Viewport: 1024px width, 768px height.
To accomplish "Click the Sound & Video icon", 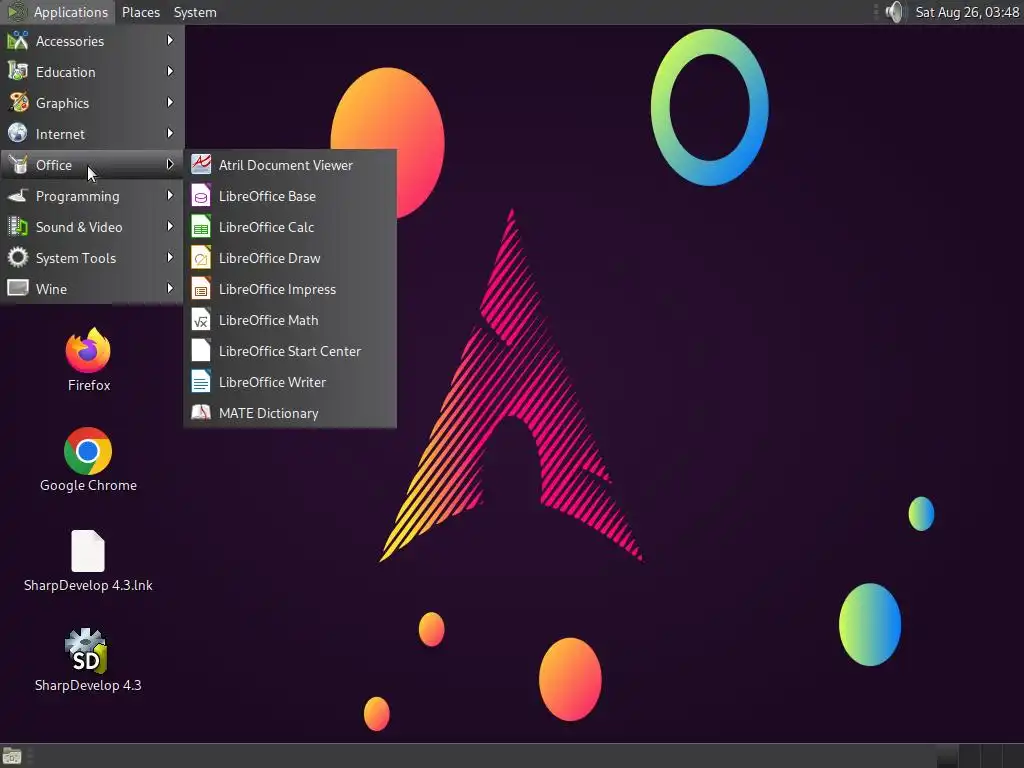I will pos(18,227).
